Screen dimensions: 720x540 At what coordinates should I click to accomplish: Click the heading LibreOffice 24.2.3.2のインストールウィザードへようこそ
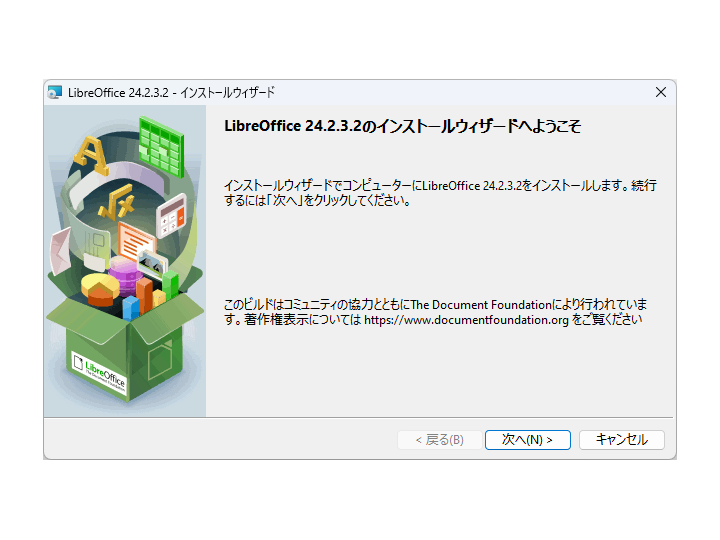(402, 126)
